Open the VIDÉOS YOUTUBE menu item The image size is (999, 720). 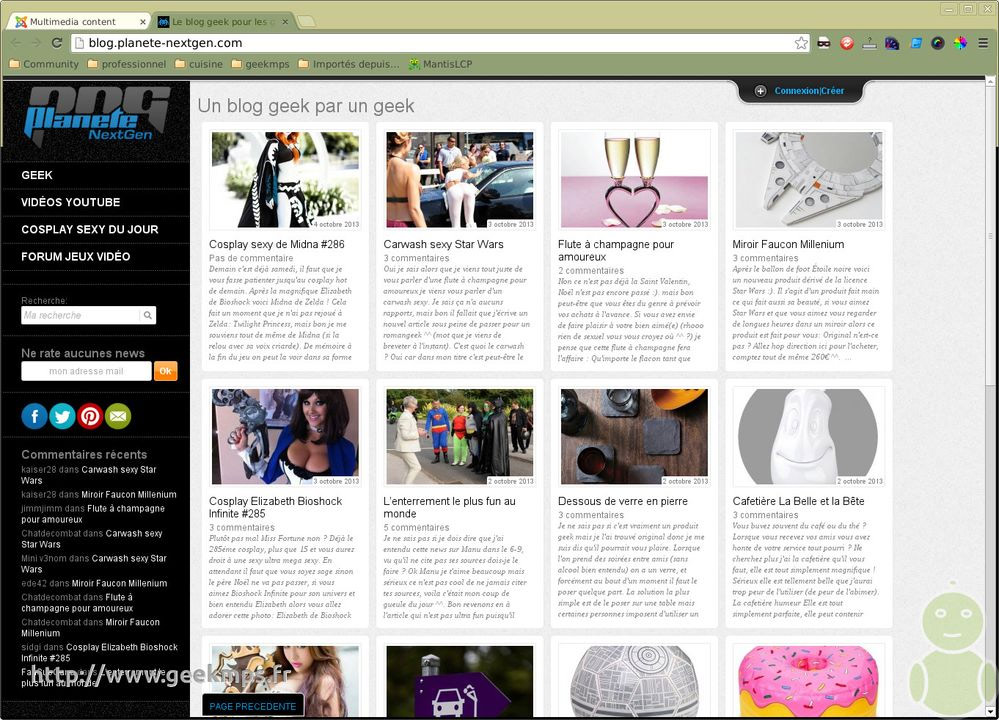(71, 202)
